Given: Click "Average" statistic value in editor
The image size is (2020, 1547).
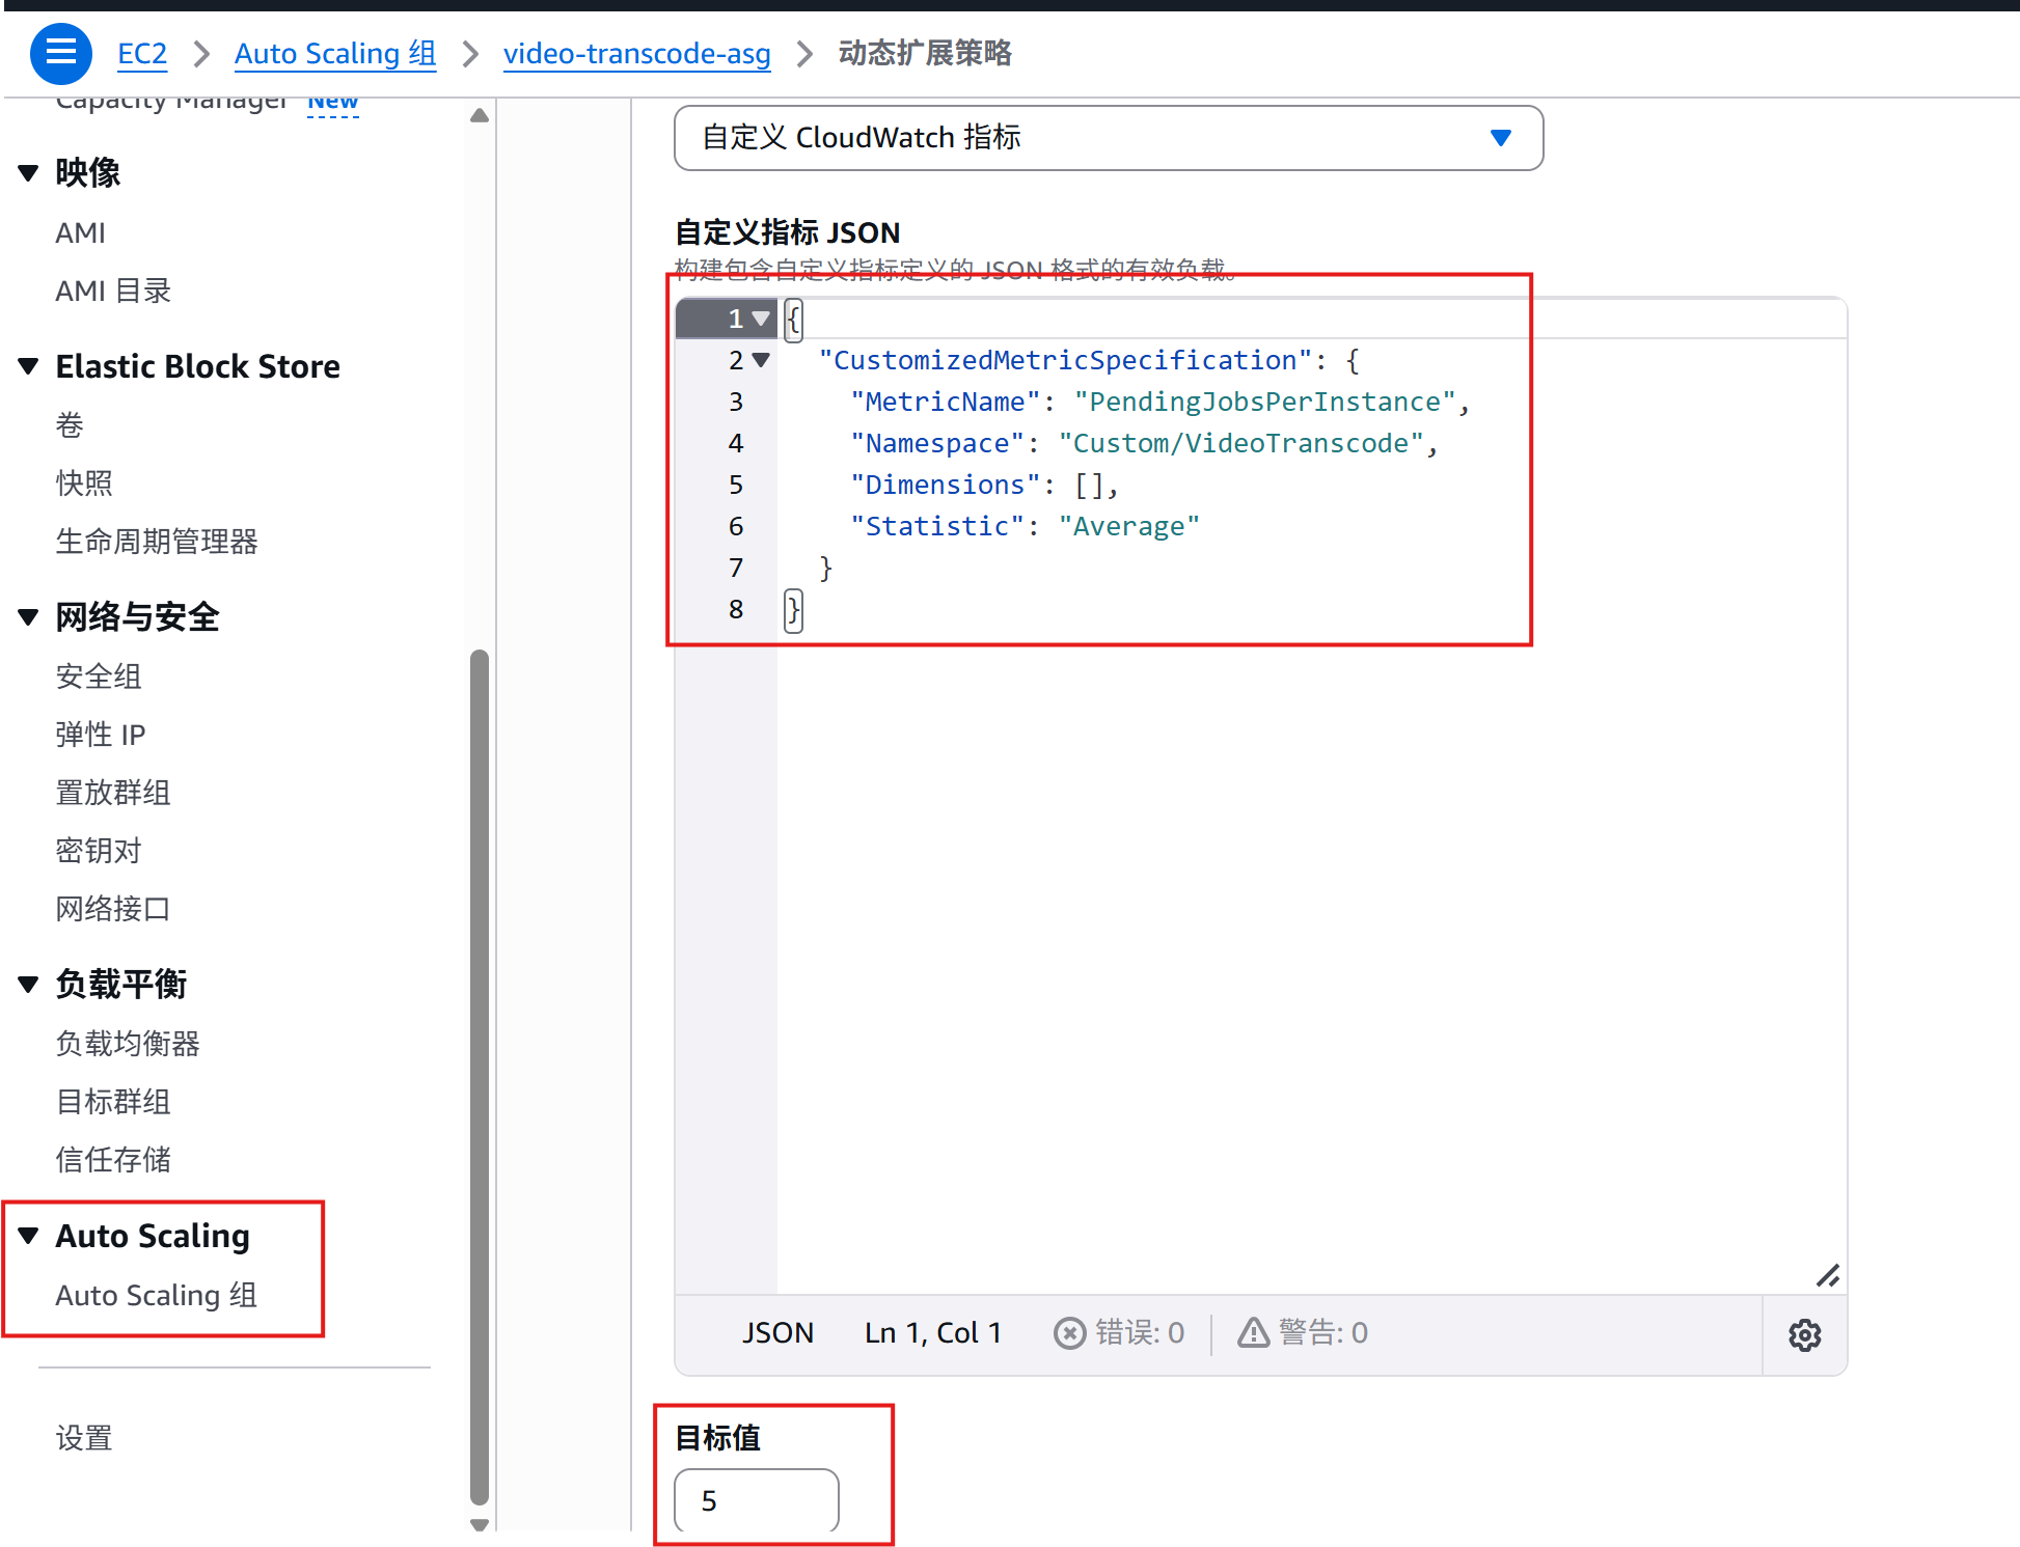Looking at the screenshot, I should (x=1129, y=525).
